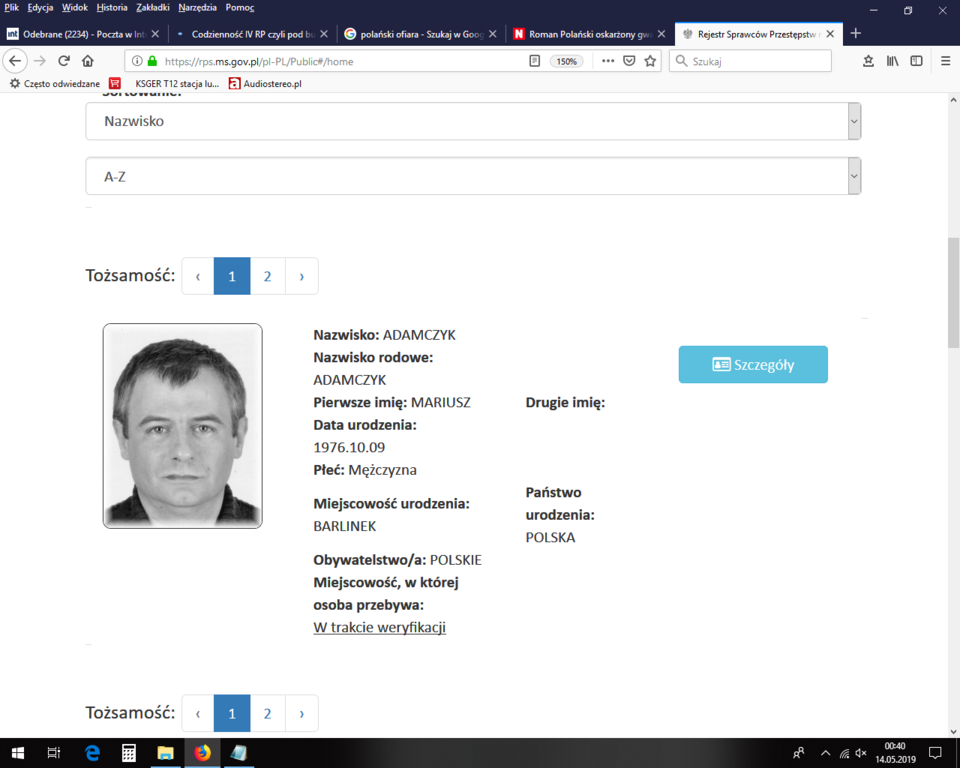
Task: Open the Narzędzia menu
Action: pyautogui.click(x=197, y=7)
